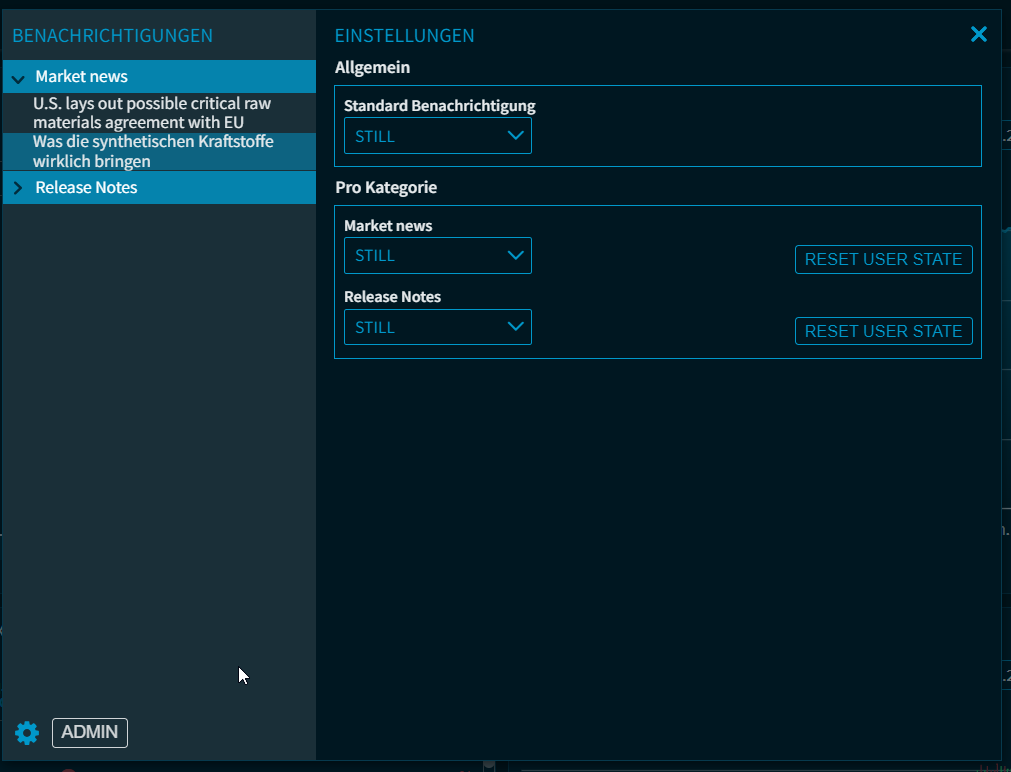
Task: Select the Release Notes category header label
Action: point(86,188)
